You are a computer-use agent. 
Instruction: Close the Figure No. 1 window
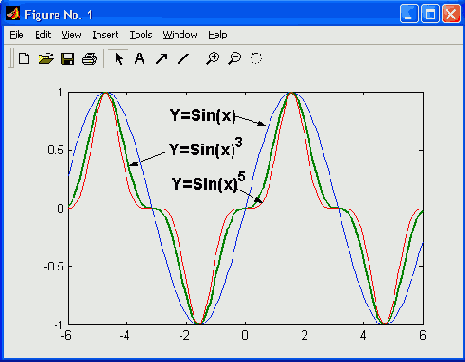click(x=451, y=14)
